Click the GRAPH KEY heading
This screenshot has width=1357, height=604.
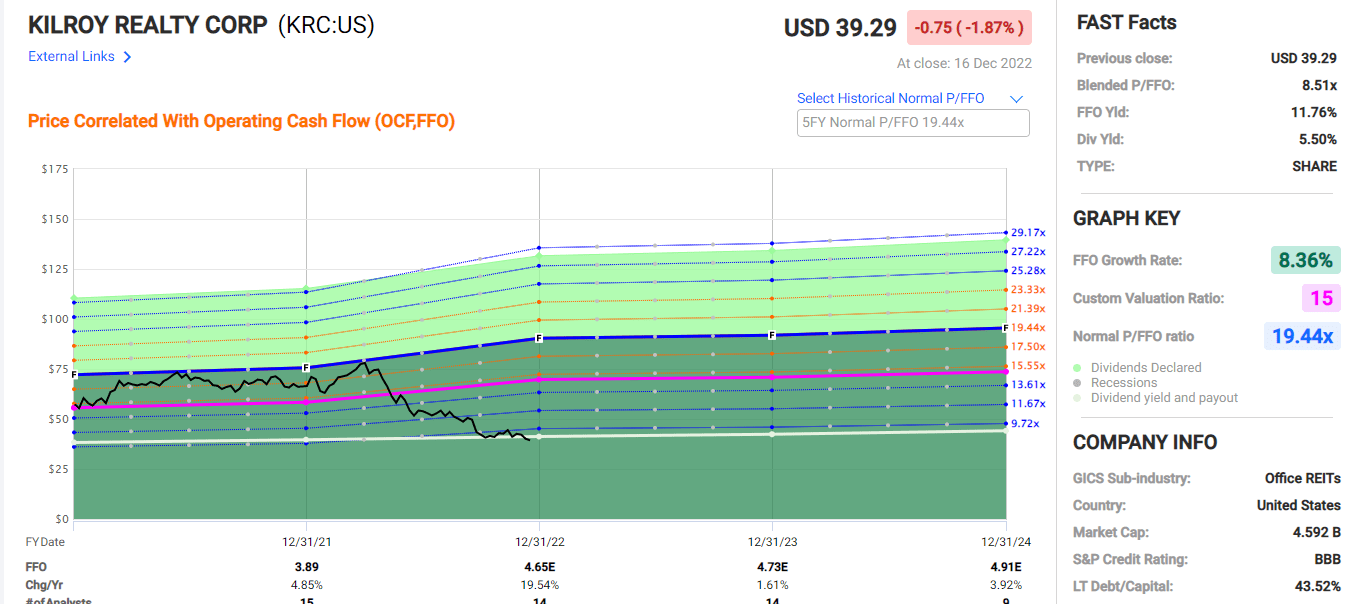tap(1127, 218)
